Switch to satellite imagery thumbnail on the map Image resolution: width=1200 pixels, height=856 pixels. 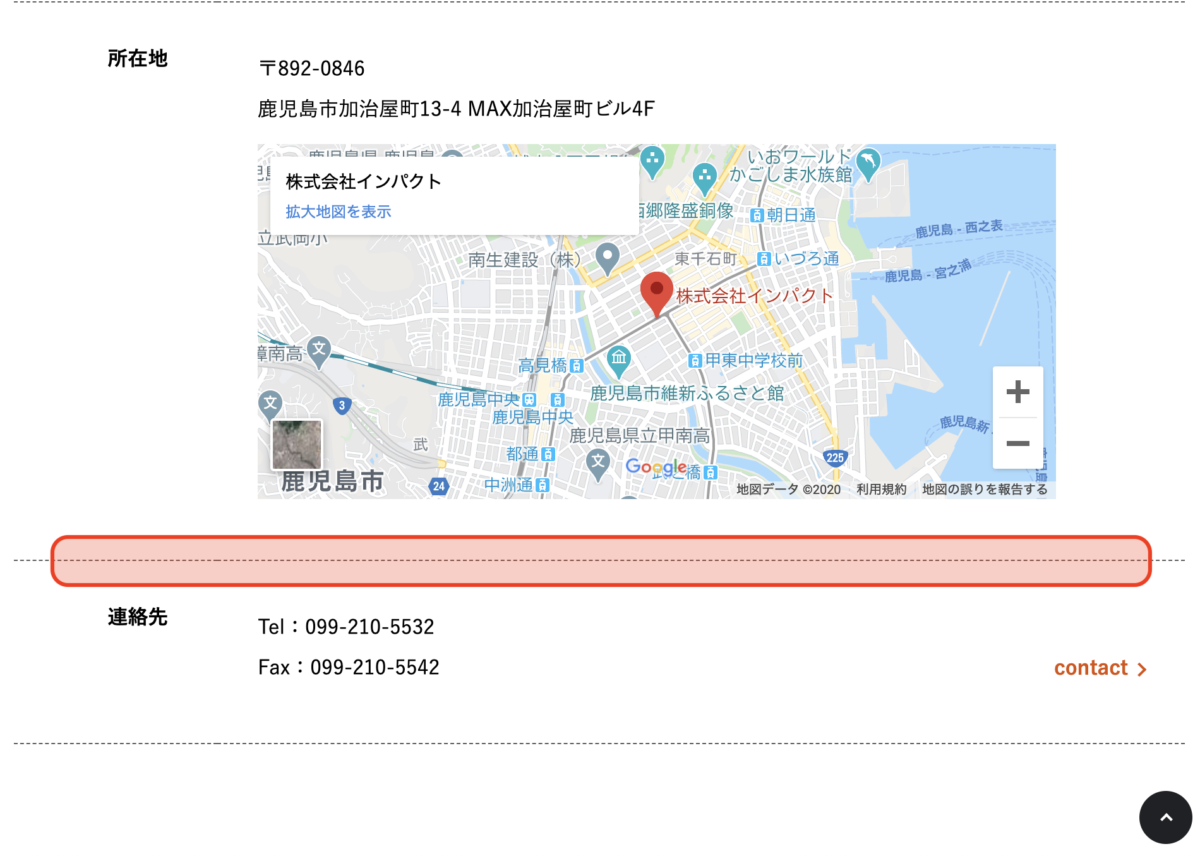297,444
